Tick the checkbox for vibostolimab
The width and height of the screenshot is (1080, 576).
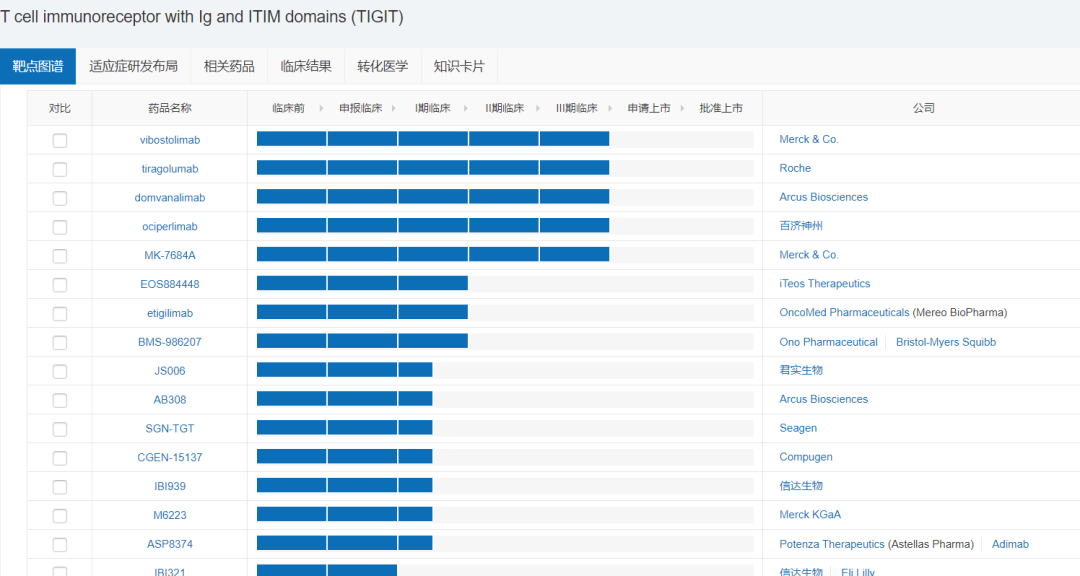click(x=60, y=140)
